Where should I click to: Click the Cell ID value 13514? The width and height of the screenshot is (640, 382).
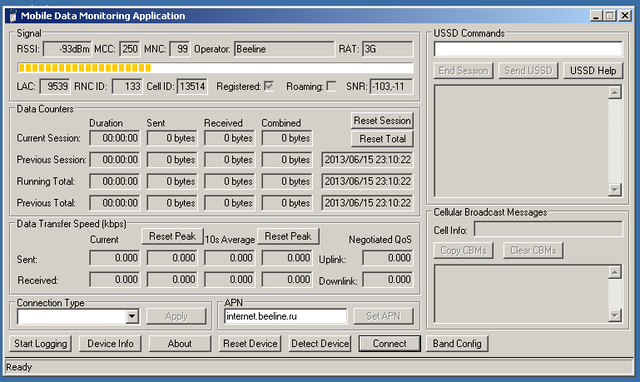192,87
